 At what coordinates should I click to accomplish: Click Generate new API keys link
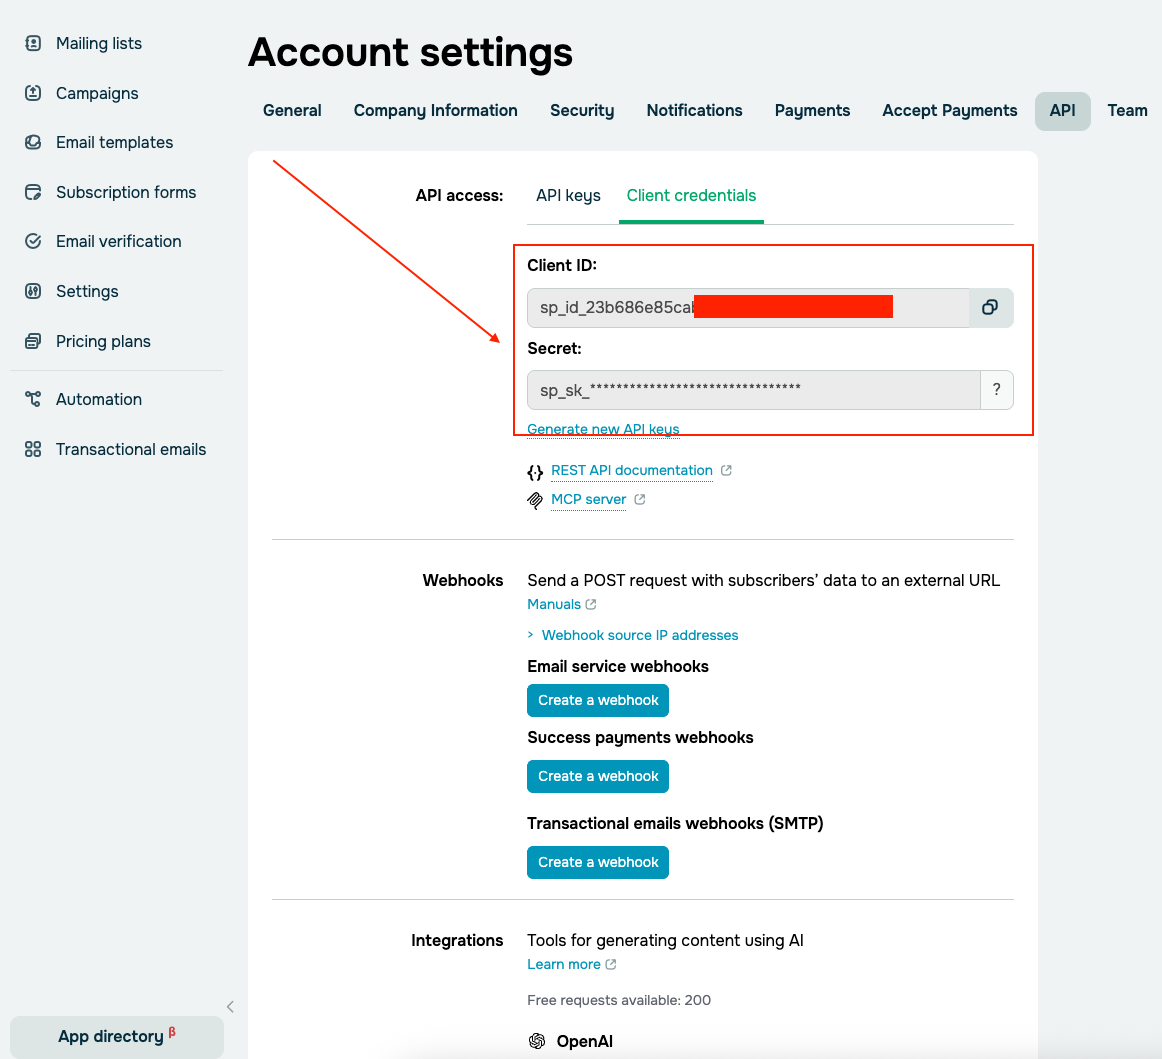tap(603, 429)
